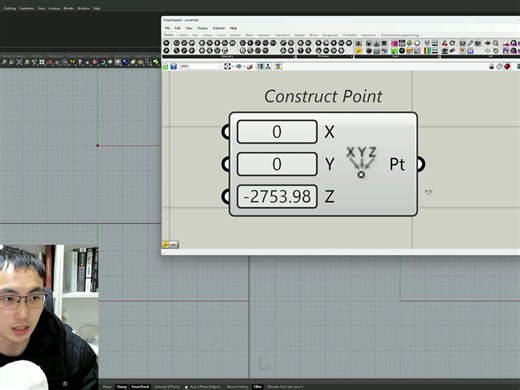Click the color wheel icon in Rhino toolbar
520x390 pixels.
(x=103, y=62)
